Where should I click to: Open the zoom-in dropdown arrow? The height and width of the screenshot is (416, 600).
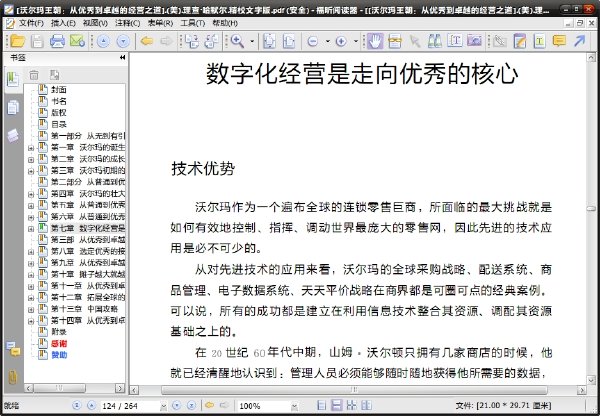(x=356, y=41)
